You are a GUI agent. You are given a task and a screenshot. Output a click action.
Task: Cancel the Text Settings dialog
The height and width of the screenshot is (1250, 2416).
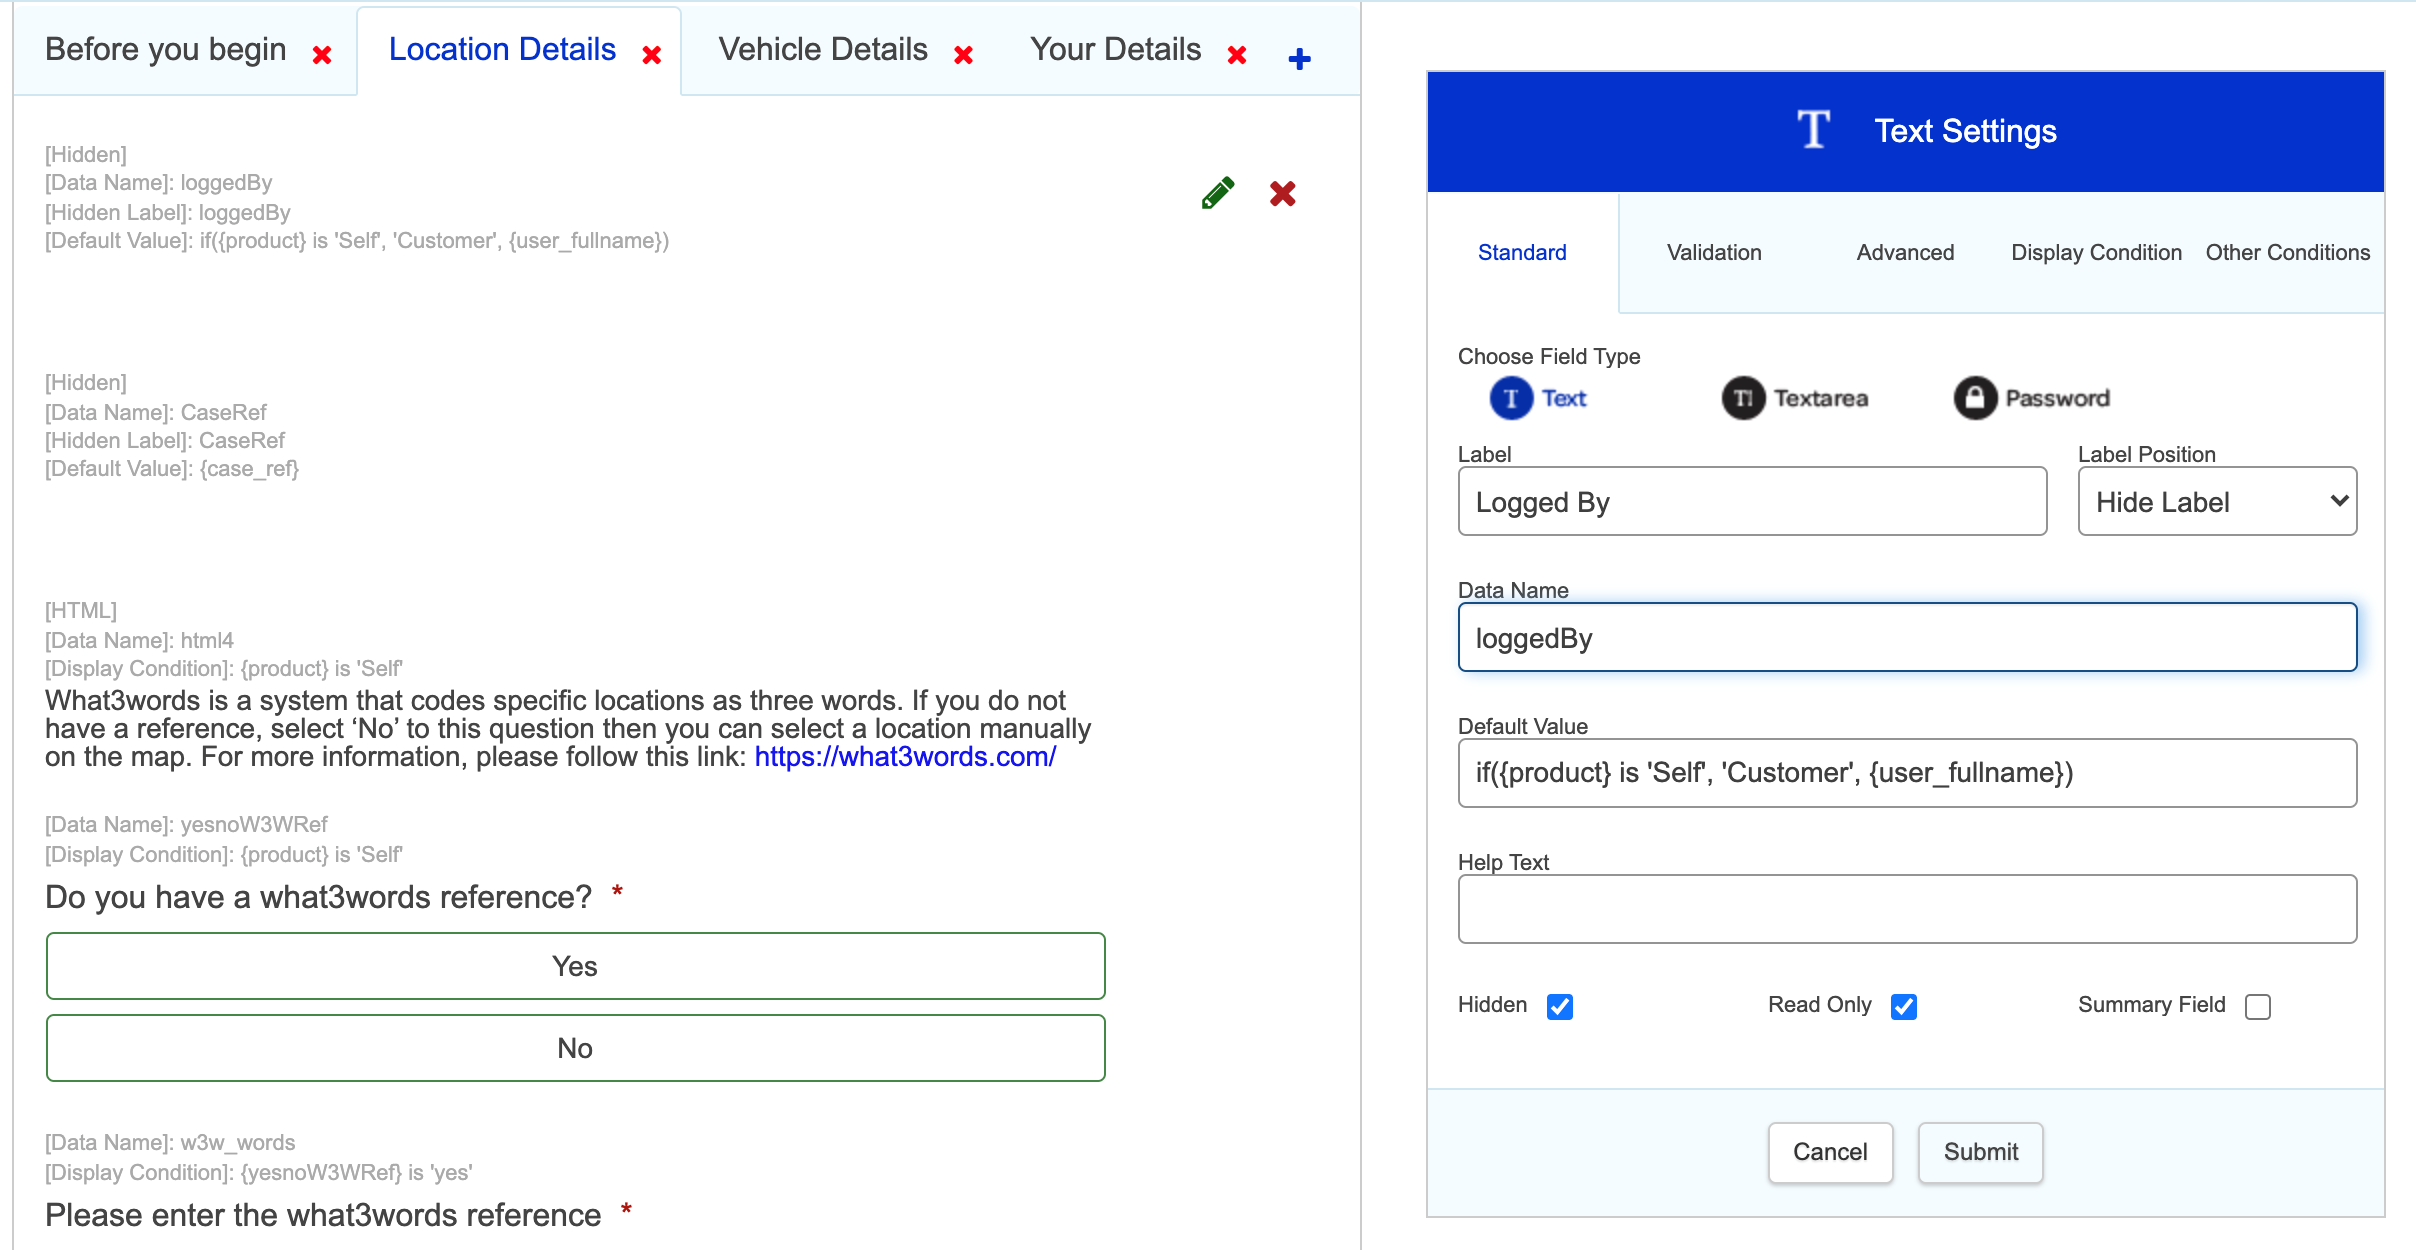(x=1830, y=1152)
